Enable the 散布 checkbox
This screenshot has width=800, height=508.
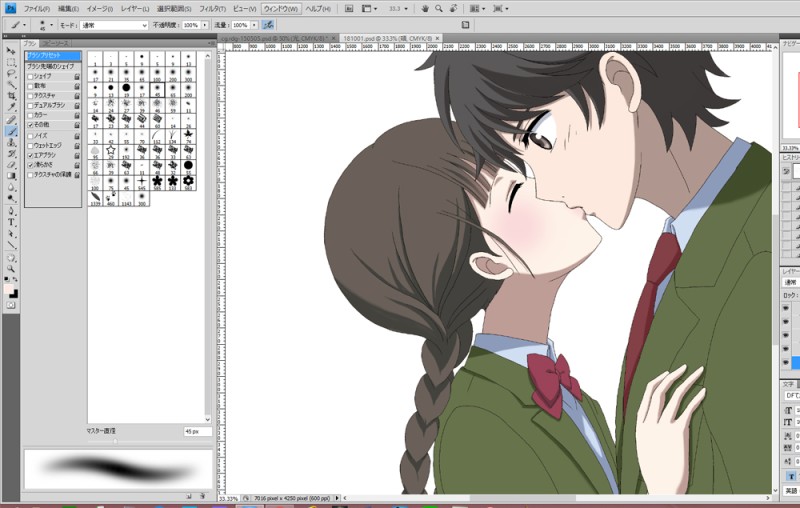pyautogui.click(x=30, y=86)
